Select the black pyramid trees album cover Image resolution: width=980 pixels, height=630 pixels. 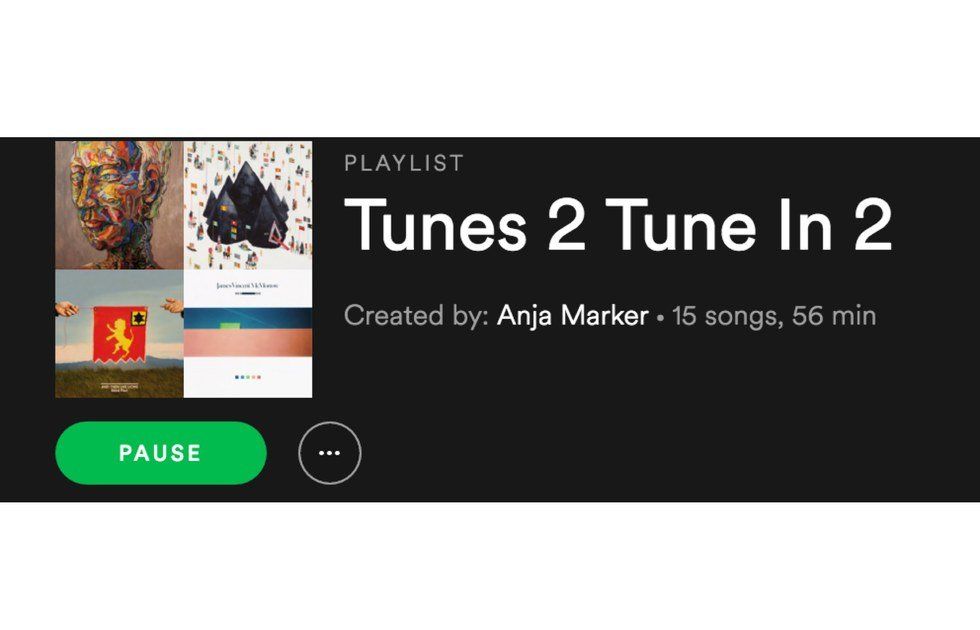pyautogui.click(x=248, y=205)
